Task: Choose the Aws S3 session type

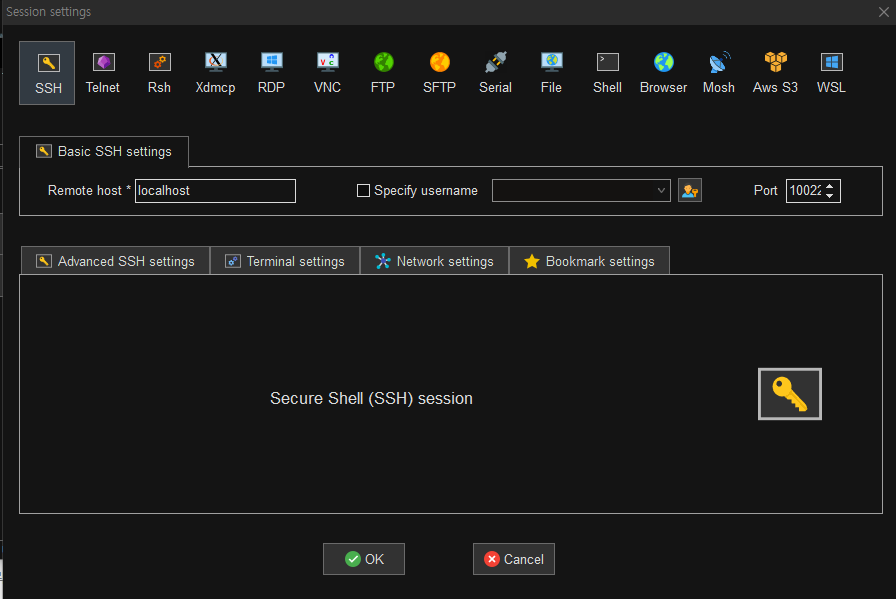Action: click(775, 73)
